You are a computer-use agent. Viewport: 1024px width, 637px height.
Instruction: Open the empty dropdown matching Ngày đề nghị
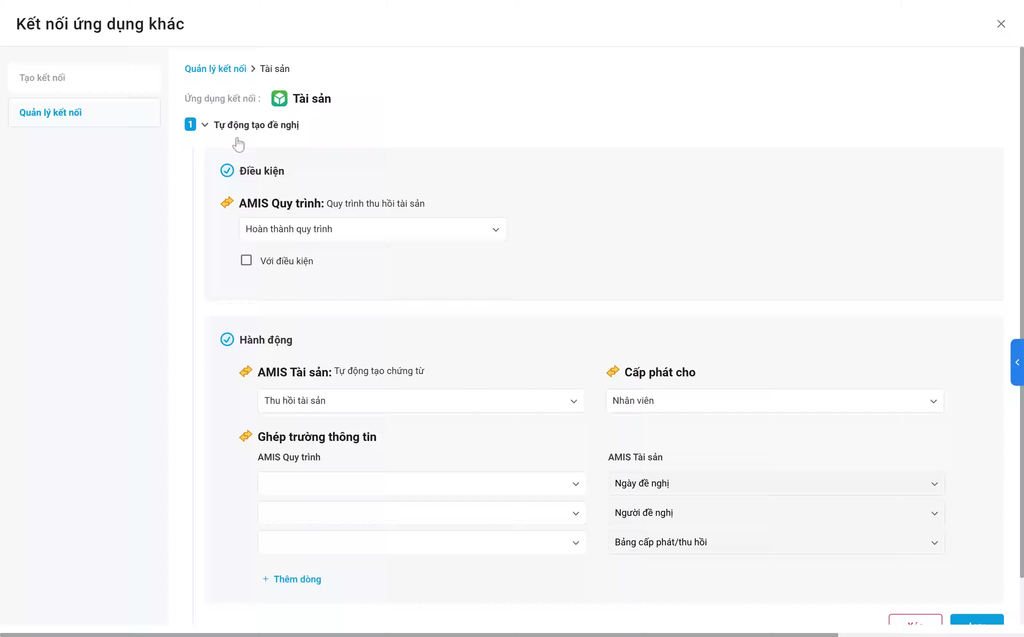(421, 484)
